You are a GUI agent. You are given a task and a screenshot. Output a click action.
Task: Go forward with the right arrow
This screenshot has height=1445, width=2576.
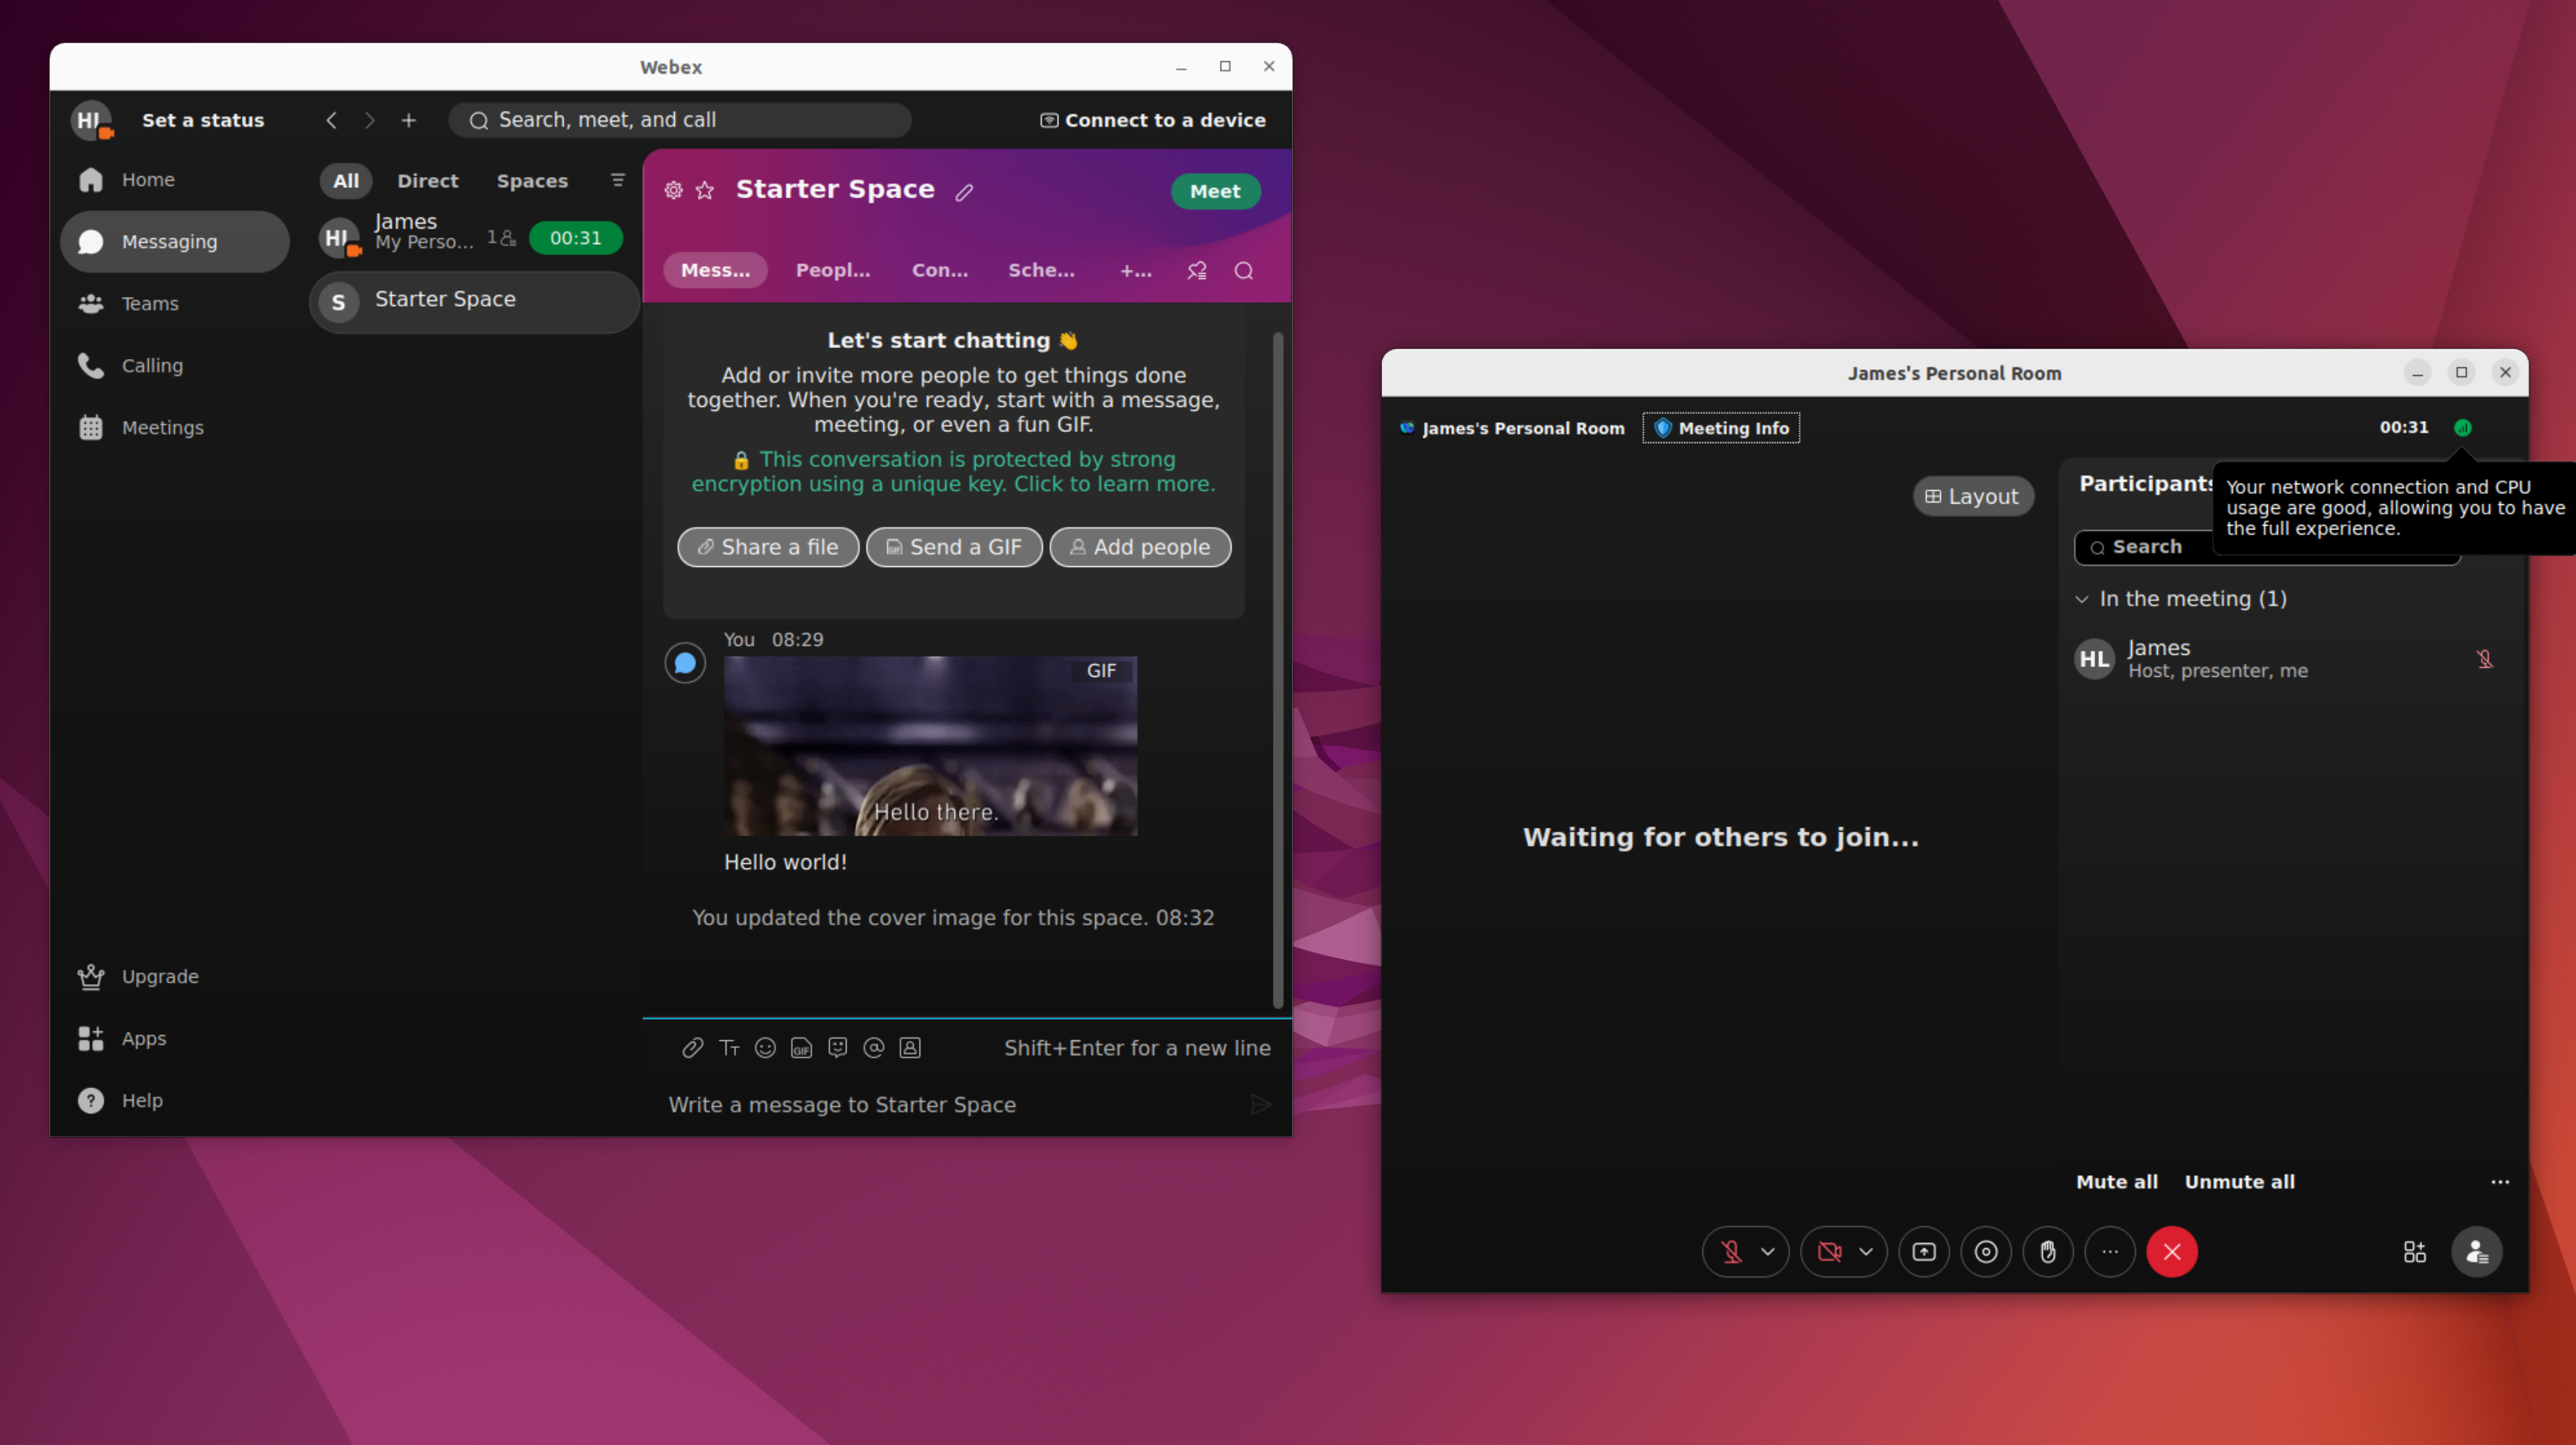(370, 120)
